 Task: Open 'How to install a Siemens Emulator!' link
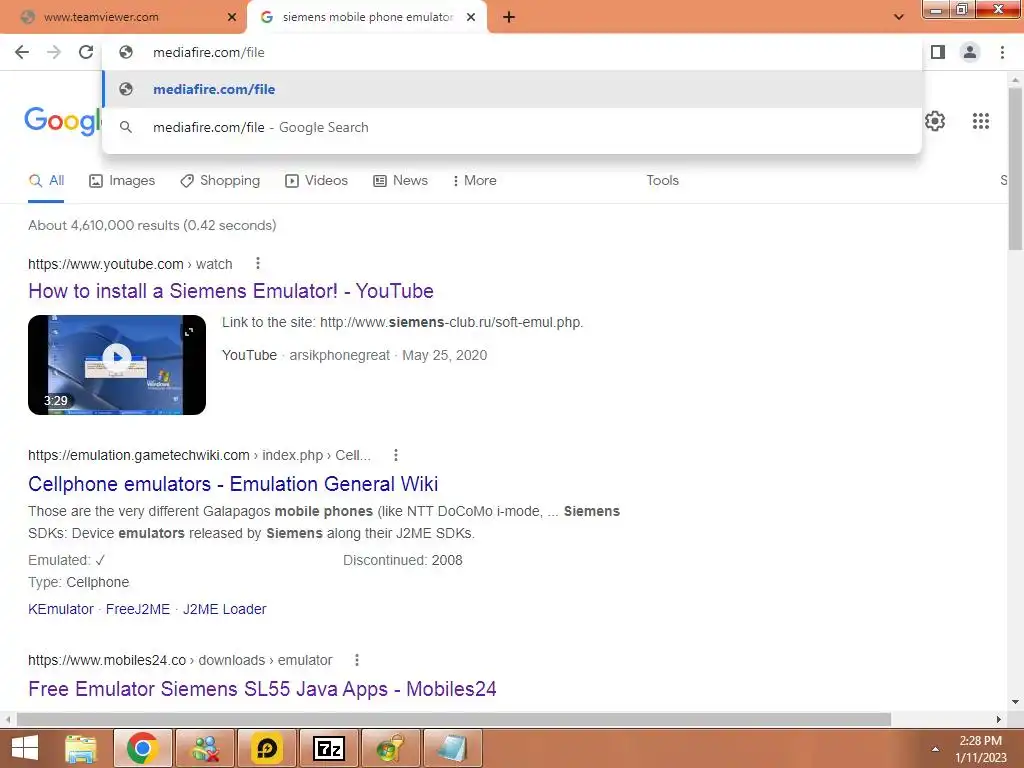tap(231, 291)
